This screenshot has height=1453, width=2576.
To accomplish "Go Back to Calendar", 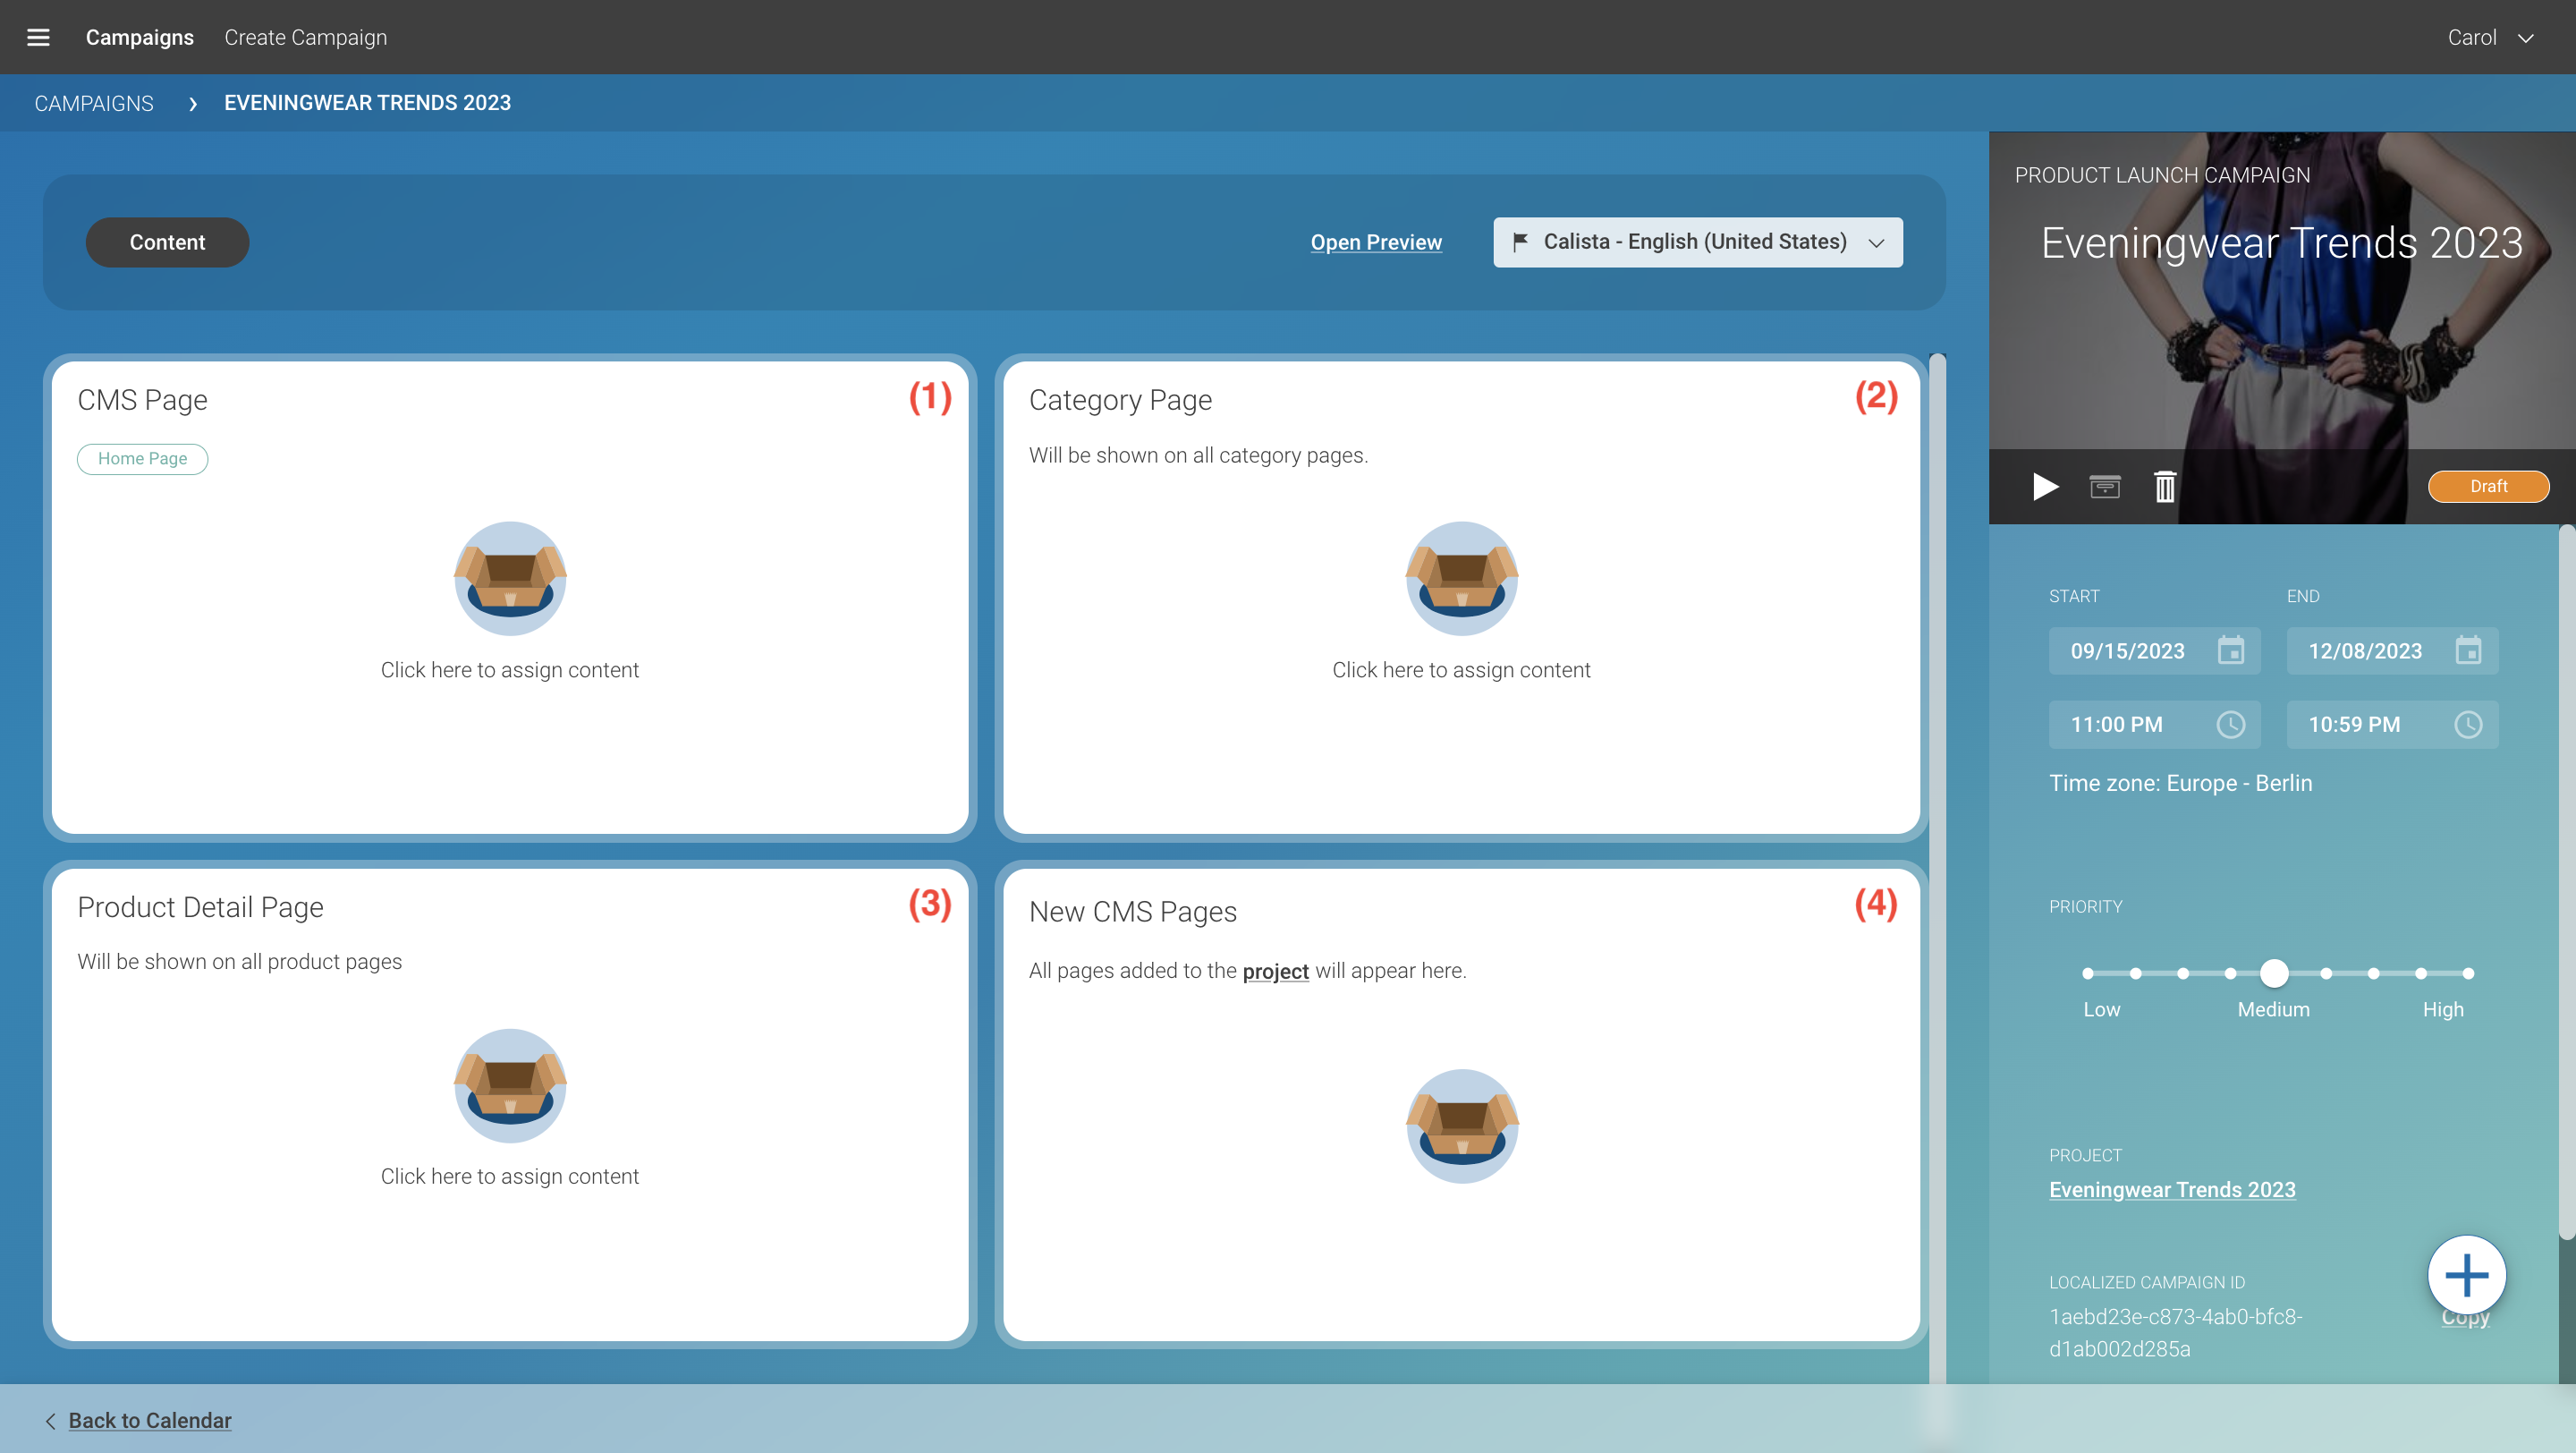I will pos(149,1420).
